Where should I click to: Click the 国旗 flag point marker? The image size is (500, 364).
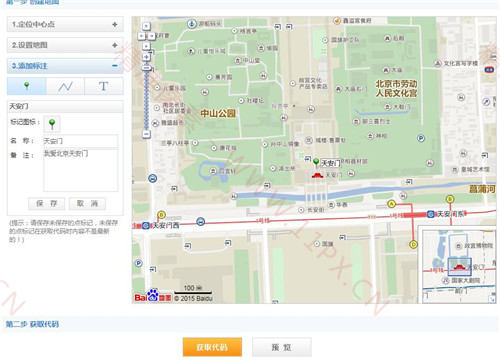click(x=317, y=244)
